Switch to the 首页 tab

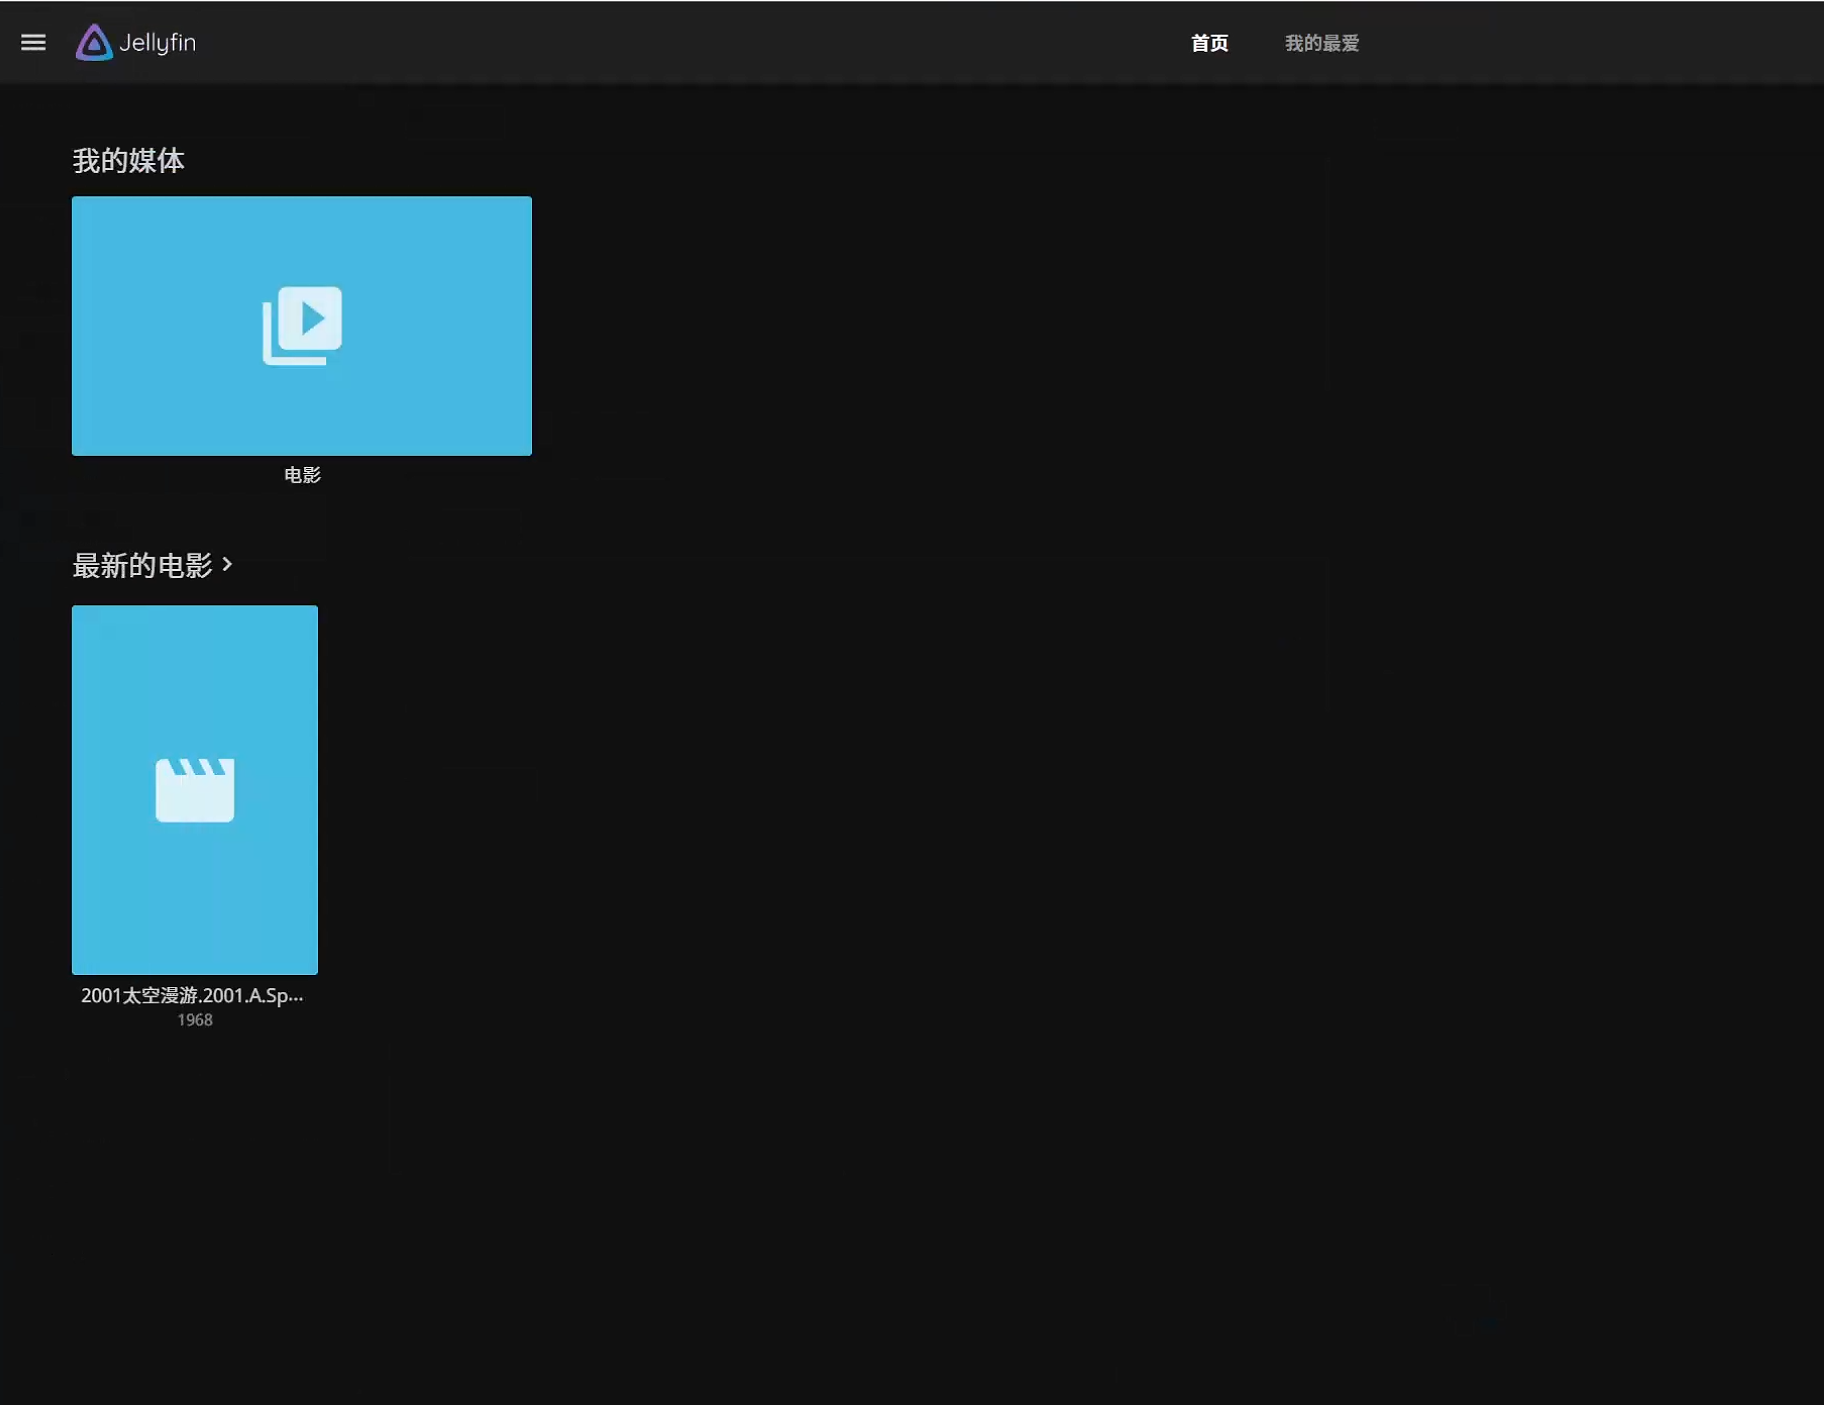(x=1209, y=43)
